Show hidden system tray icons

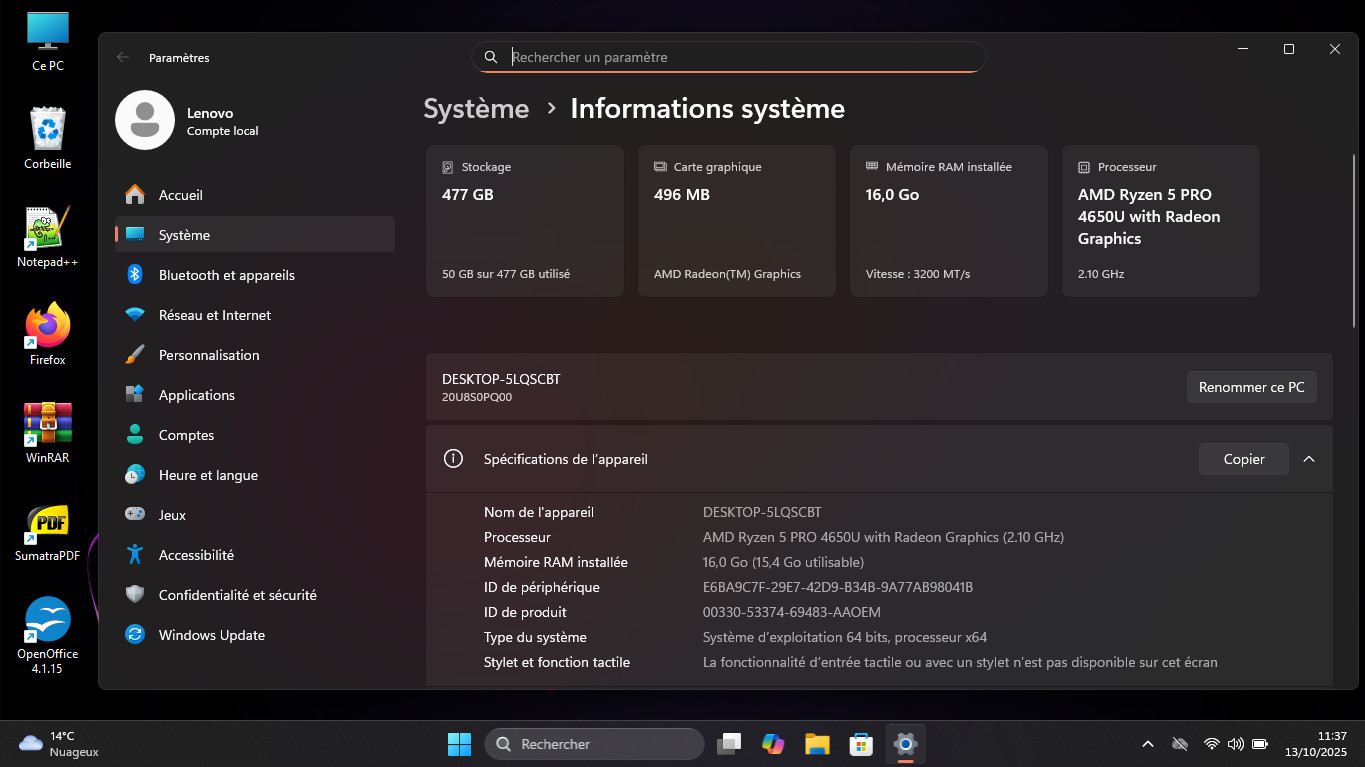(x=1148, y=744)
